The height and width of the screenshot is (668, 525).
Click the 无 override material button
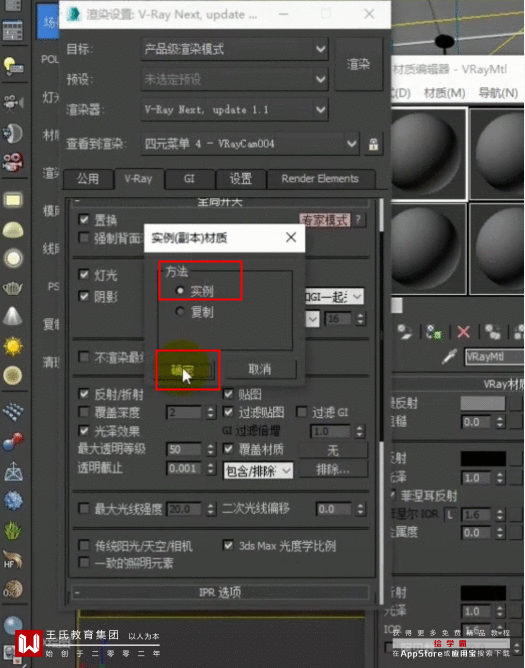333,450
